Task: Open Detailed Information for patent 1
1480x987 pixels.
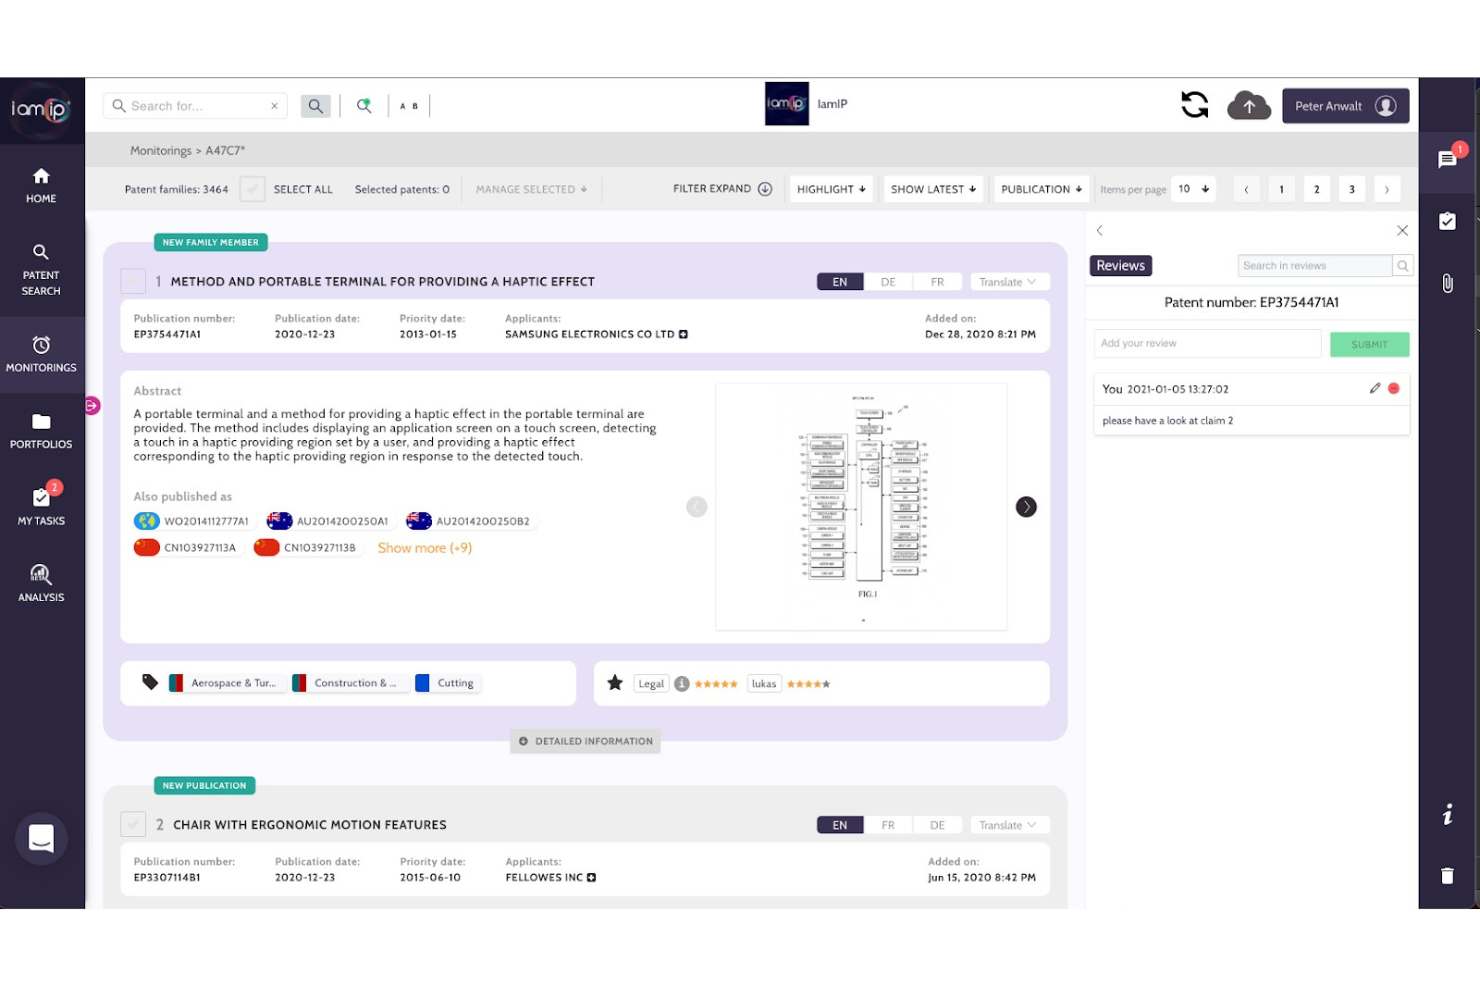Action: click(x=586, y=741)
